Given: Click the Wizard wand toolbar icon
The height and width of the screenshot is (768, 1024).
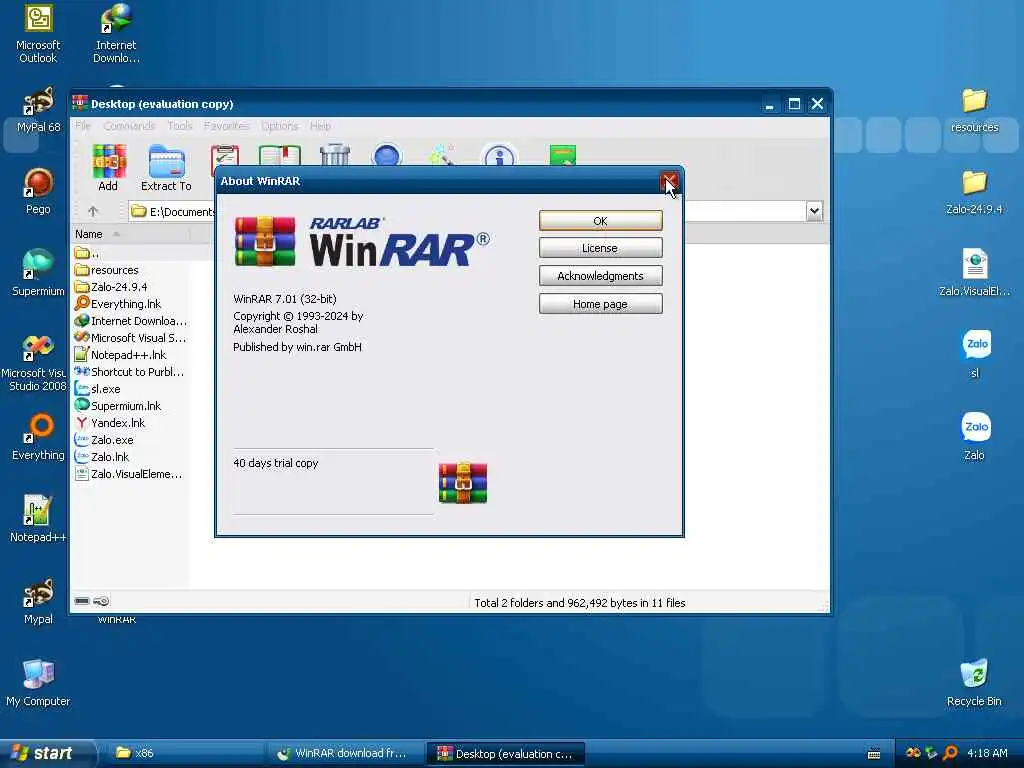Looking at the screenshot, I should coord(442,155).
